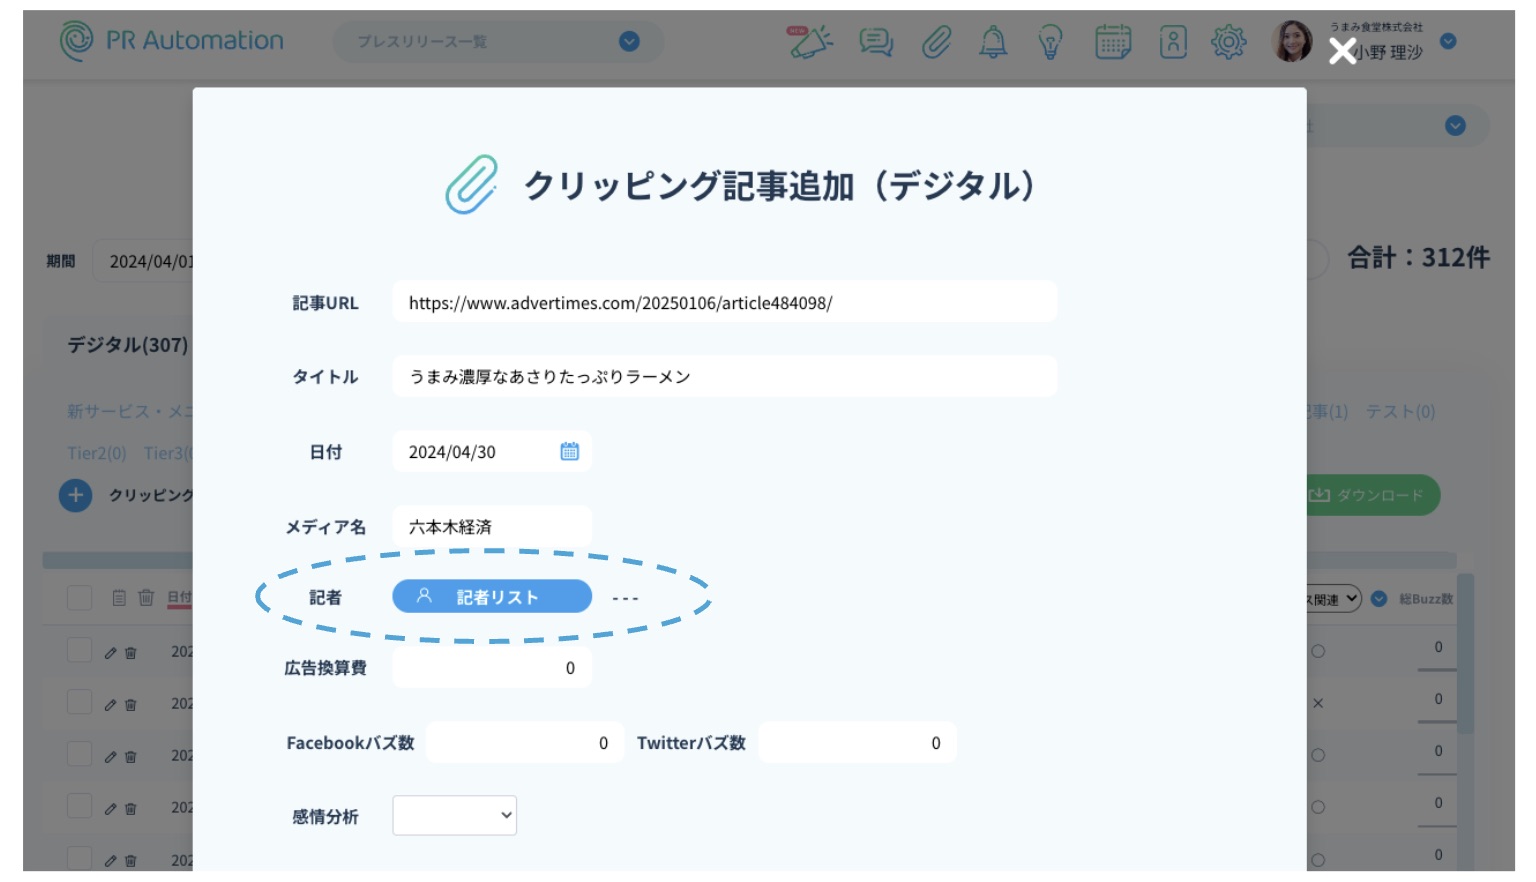Open the chat messages icon
The width and height of the screenshot is (1536, 882).
click(876, 41)
